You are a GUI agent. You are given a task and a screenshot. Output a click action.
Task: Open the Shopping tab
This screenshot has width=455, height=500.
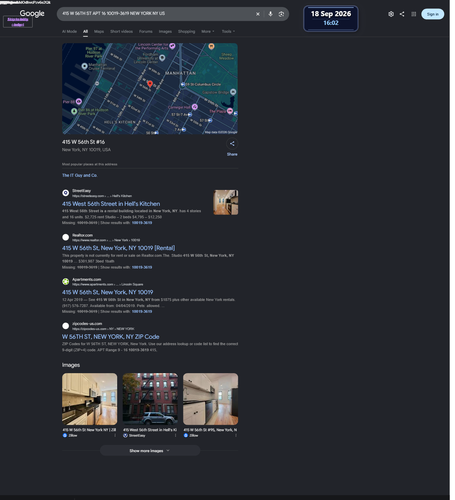[186, 31]
